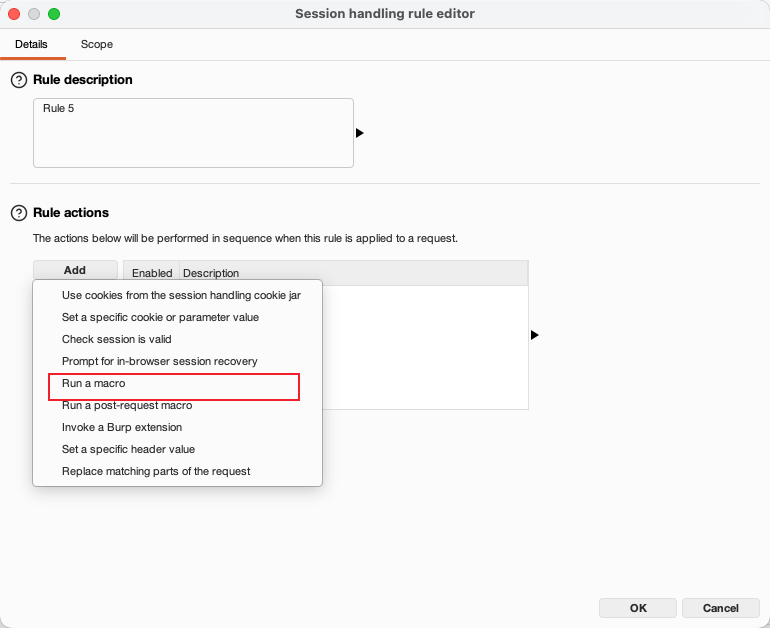Dismiss dialog with Cancel button

point(720,608)
